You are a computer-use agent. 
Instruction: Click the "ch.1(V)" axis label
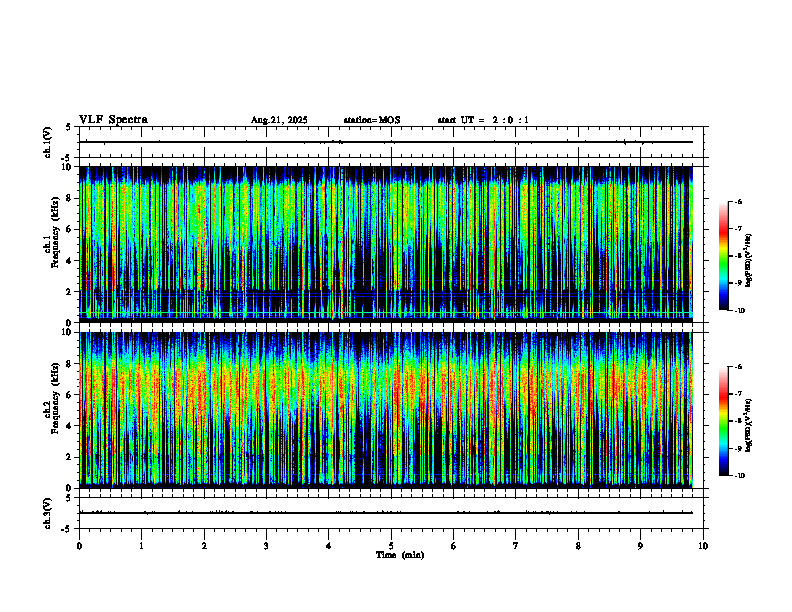click(x=48, y=142)
